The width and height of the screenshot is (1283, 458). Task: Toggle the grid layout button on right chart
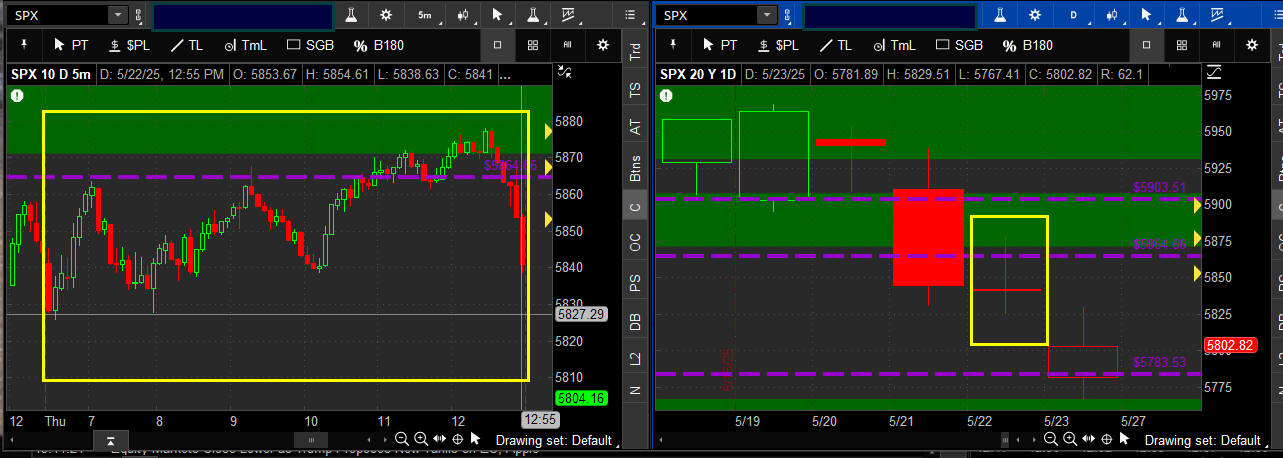coord(1182,45)
